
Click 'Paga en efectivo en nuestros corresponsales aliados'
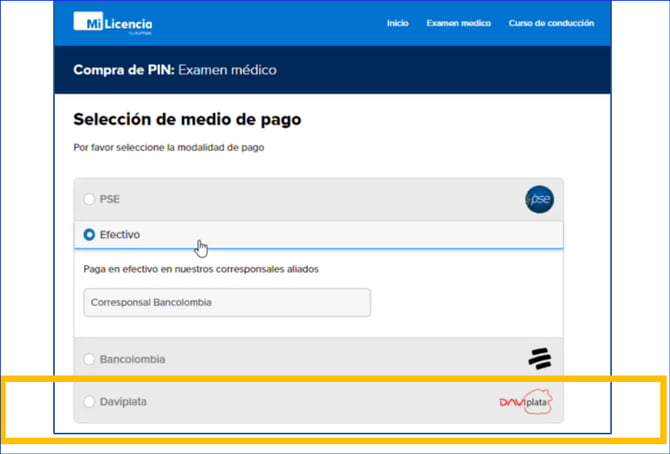tap(201, 269)
